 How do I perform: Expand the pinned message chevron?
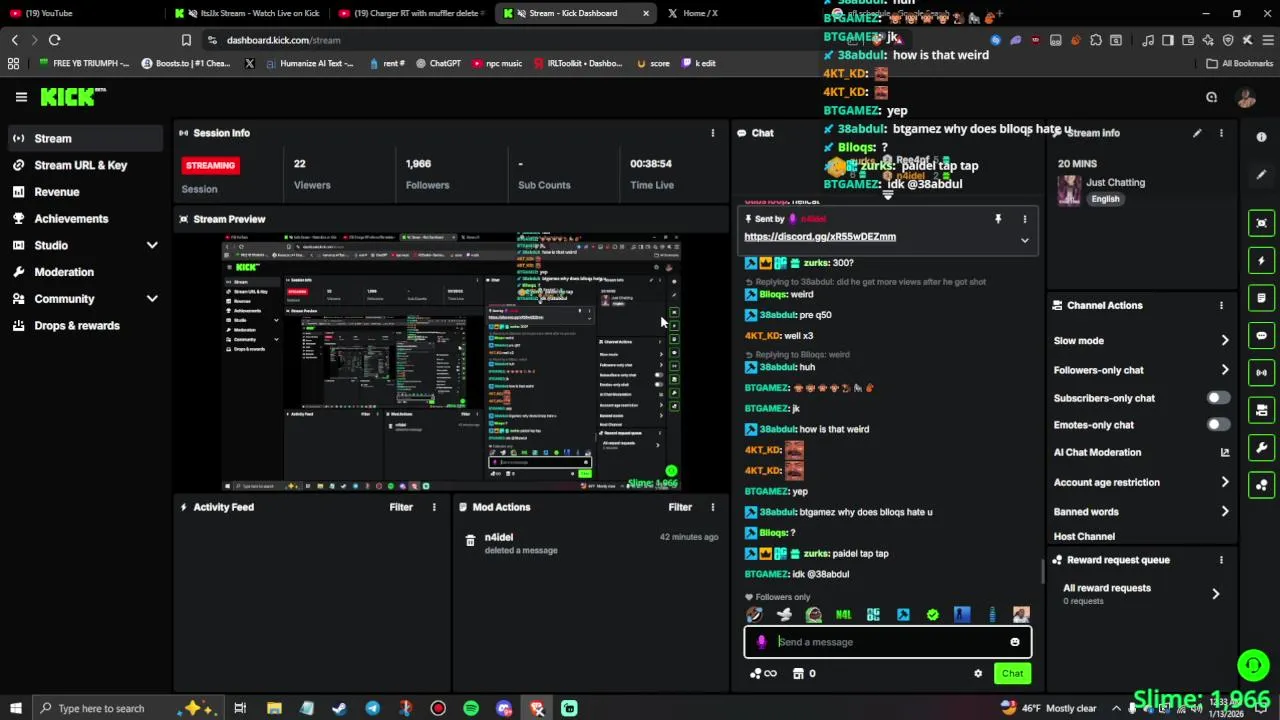pos(1024,241)
